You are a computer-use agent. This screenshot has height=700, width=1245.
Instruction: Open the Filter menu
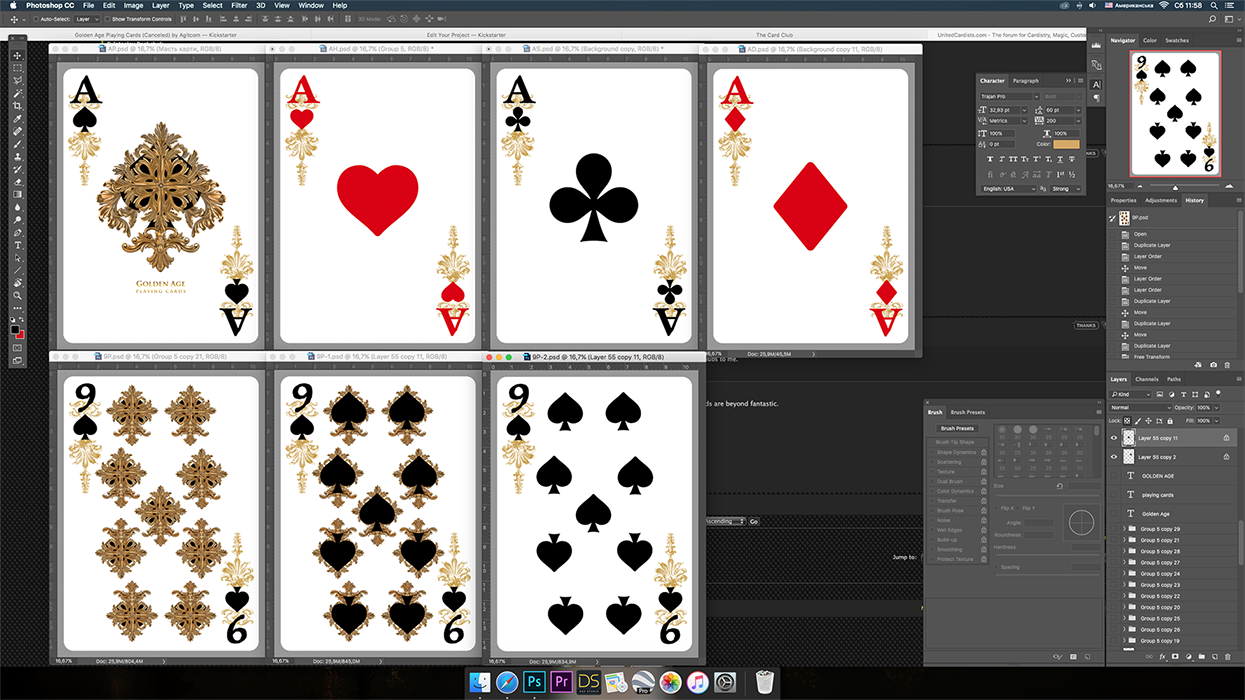tap(239, 5)
